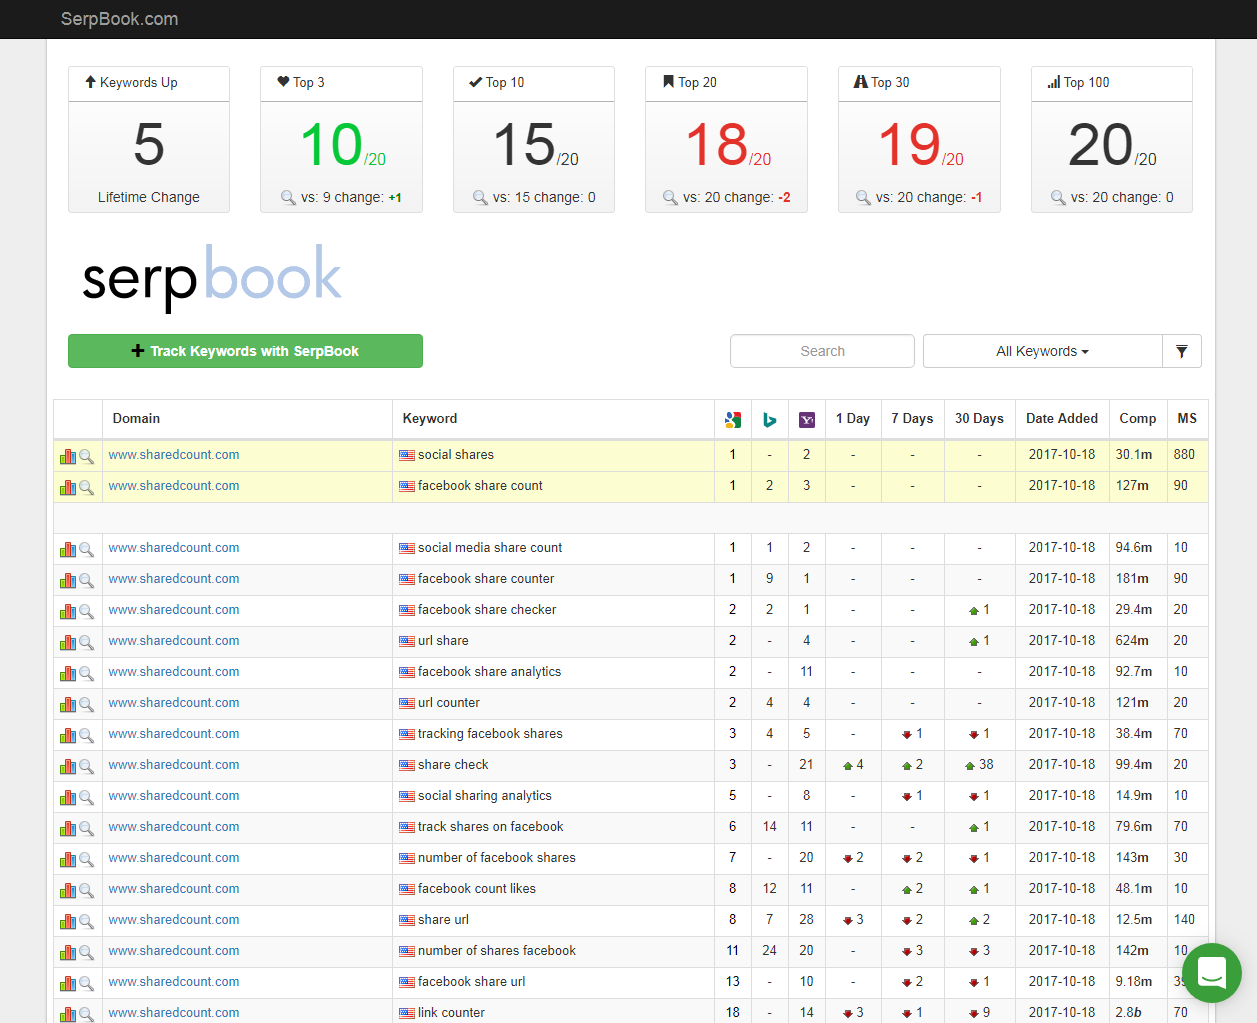Expand the All Keywords dropdown
The image size is (1257, 1023).
pos(1042,351)
